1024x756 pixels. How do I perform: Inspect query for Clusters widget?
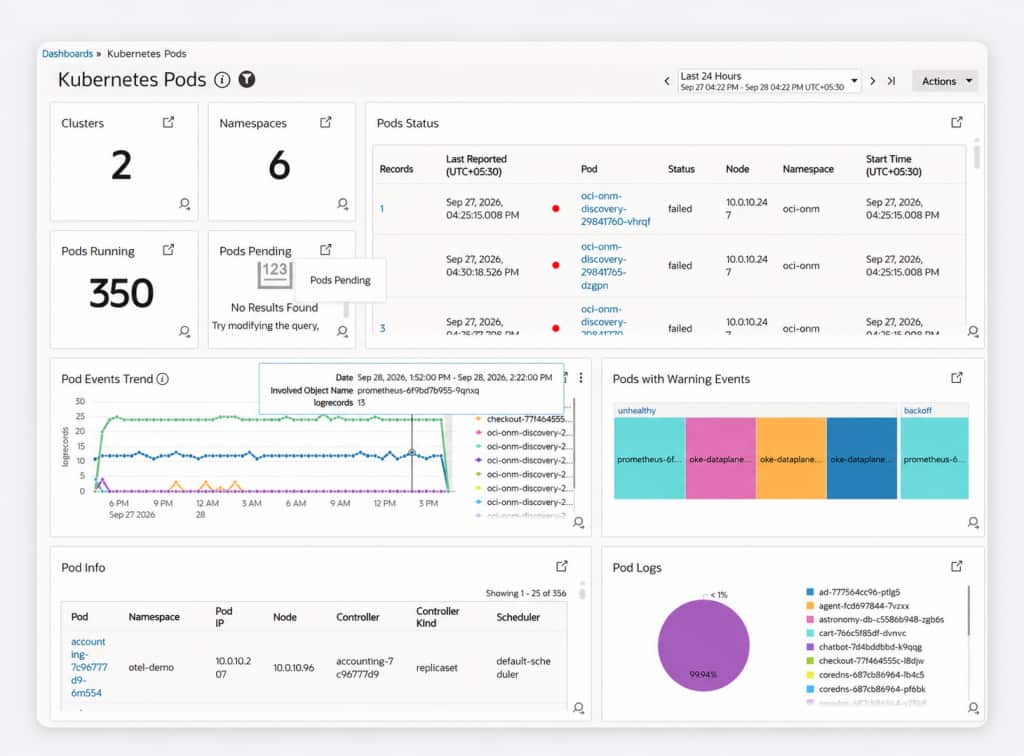click(185, 204)
